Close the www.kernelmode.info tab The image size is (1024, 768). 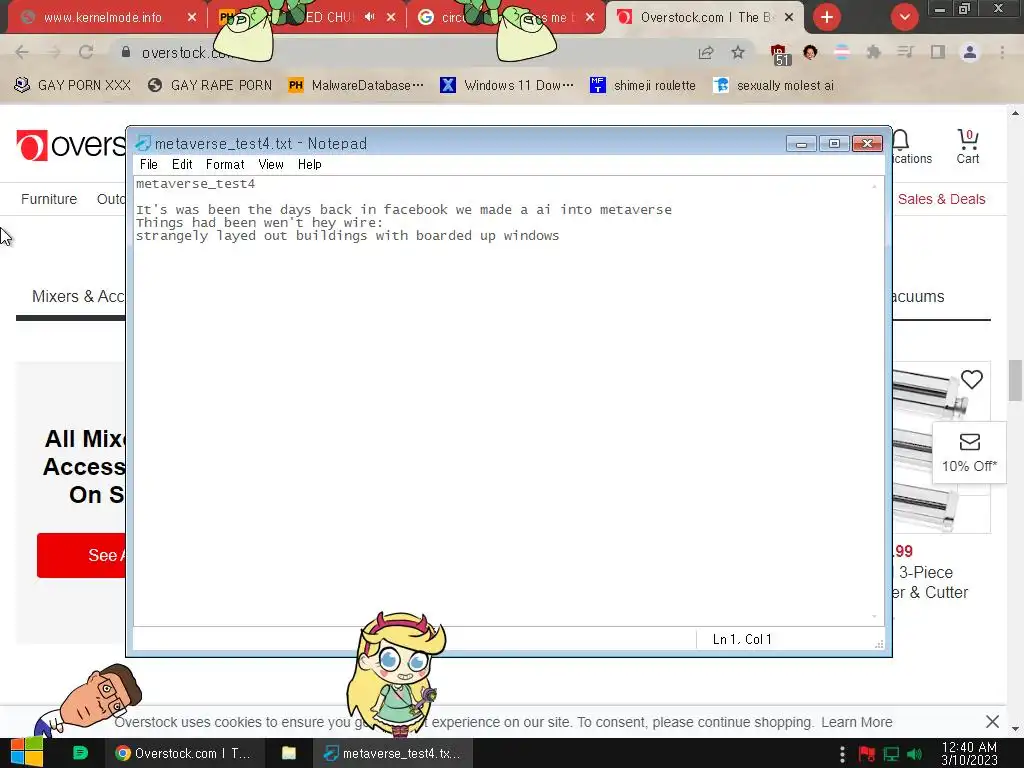(x=191, y=18)
